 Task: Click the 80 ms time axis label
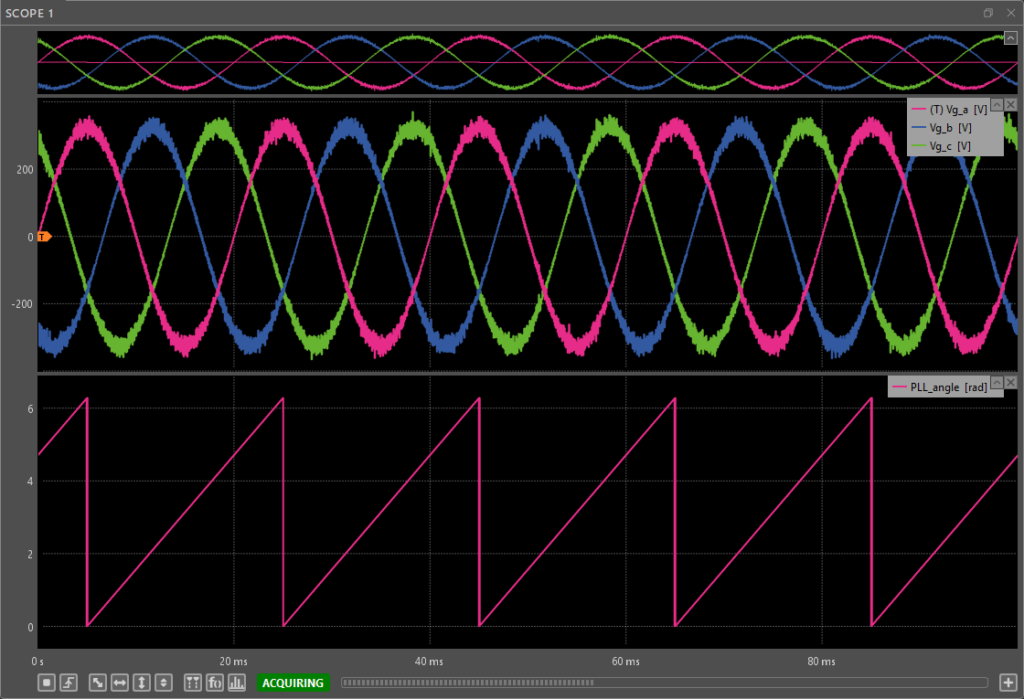click(822, 661)
